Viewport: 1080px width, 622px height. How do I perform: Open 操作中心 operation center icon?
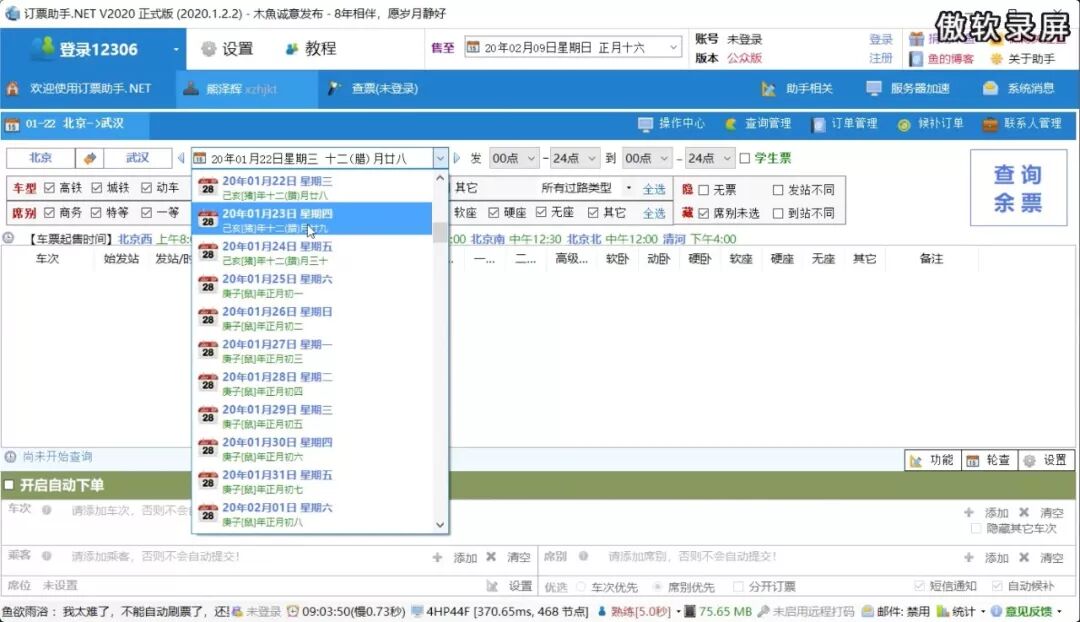[x=645, y=124]
